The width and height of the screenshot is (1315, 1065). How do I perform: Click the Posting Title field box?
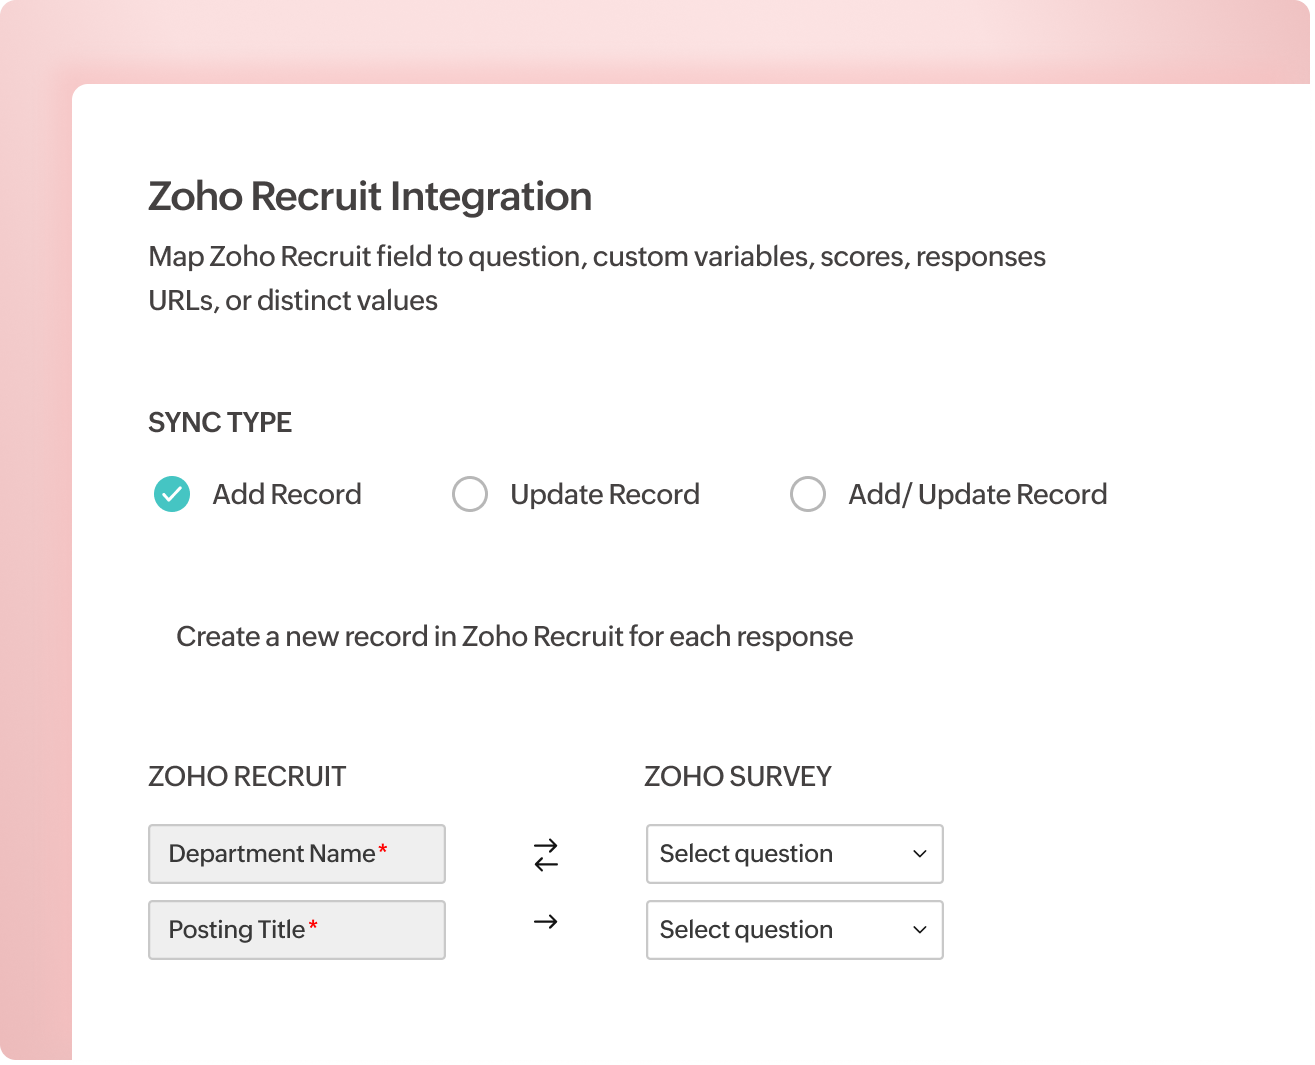296,930
